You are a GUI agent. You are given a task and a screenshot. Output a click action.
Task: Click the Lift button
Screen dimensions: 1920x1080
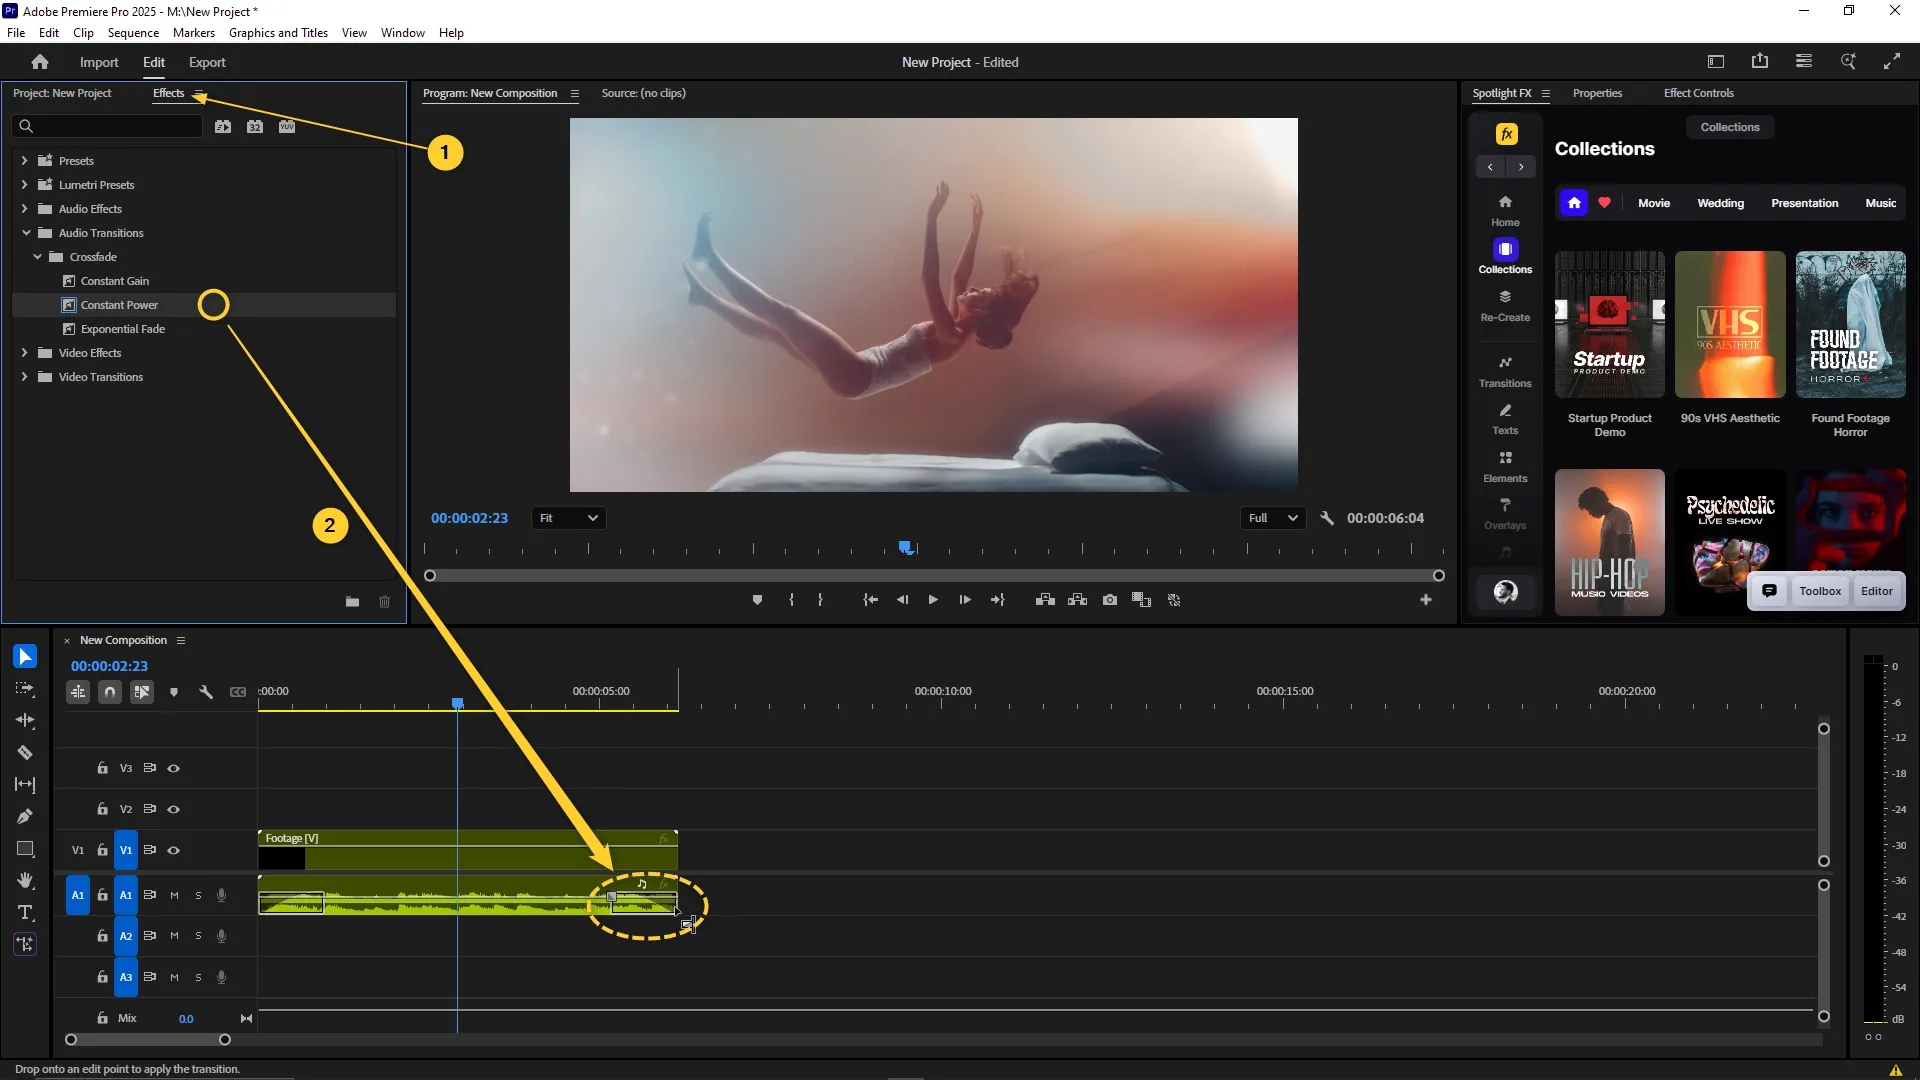pyautogui.click(x=1045, y=600)
